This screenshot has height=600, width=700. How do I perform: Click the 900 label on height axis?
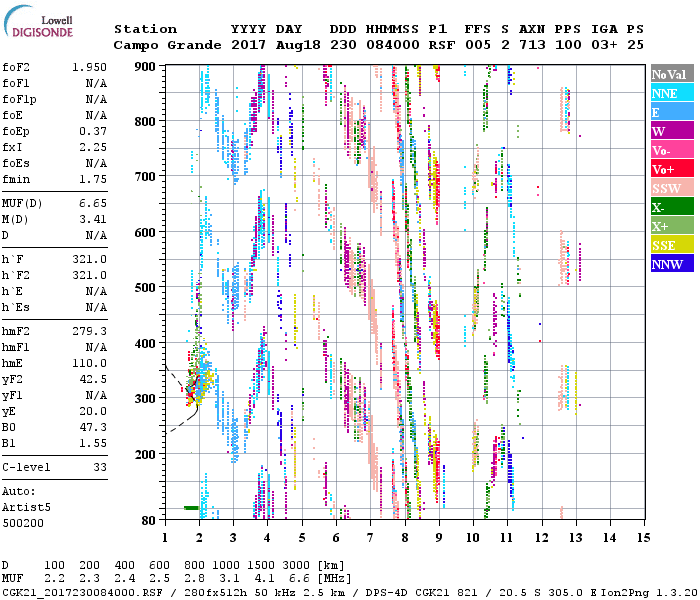pos(147,66)
